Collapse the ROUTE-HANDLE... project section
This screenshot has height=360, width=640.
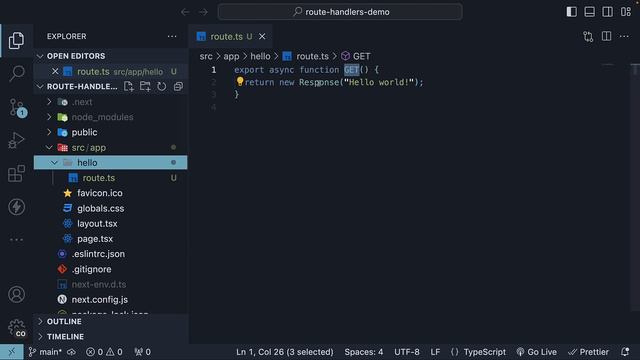click(x=40, y=87)
